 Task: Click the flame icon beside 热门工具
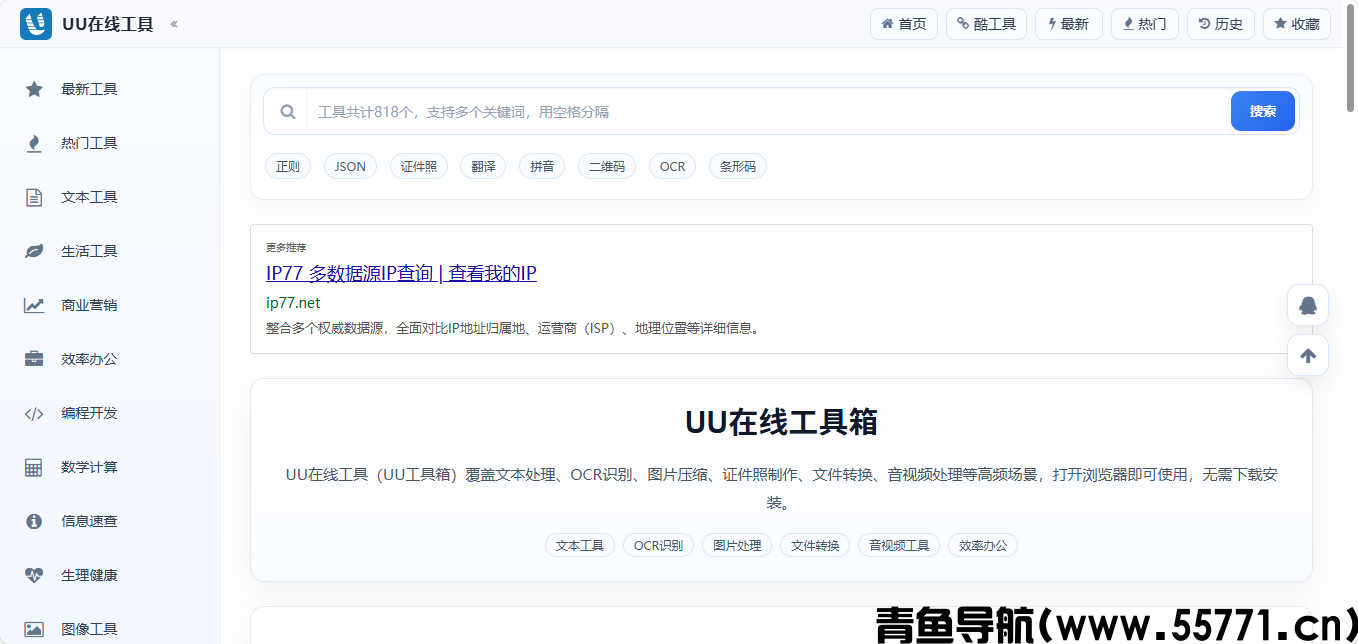(x=34, y=143)
